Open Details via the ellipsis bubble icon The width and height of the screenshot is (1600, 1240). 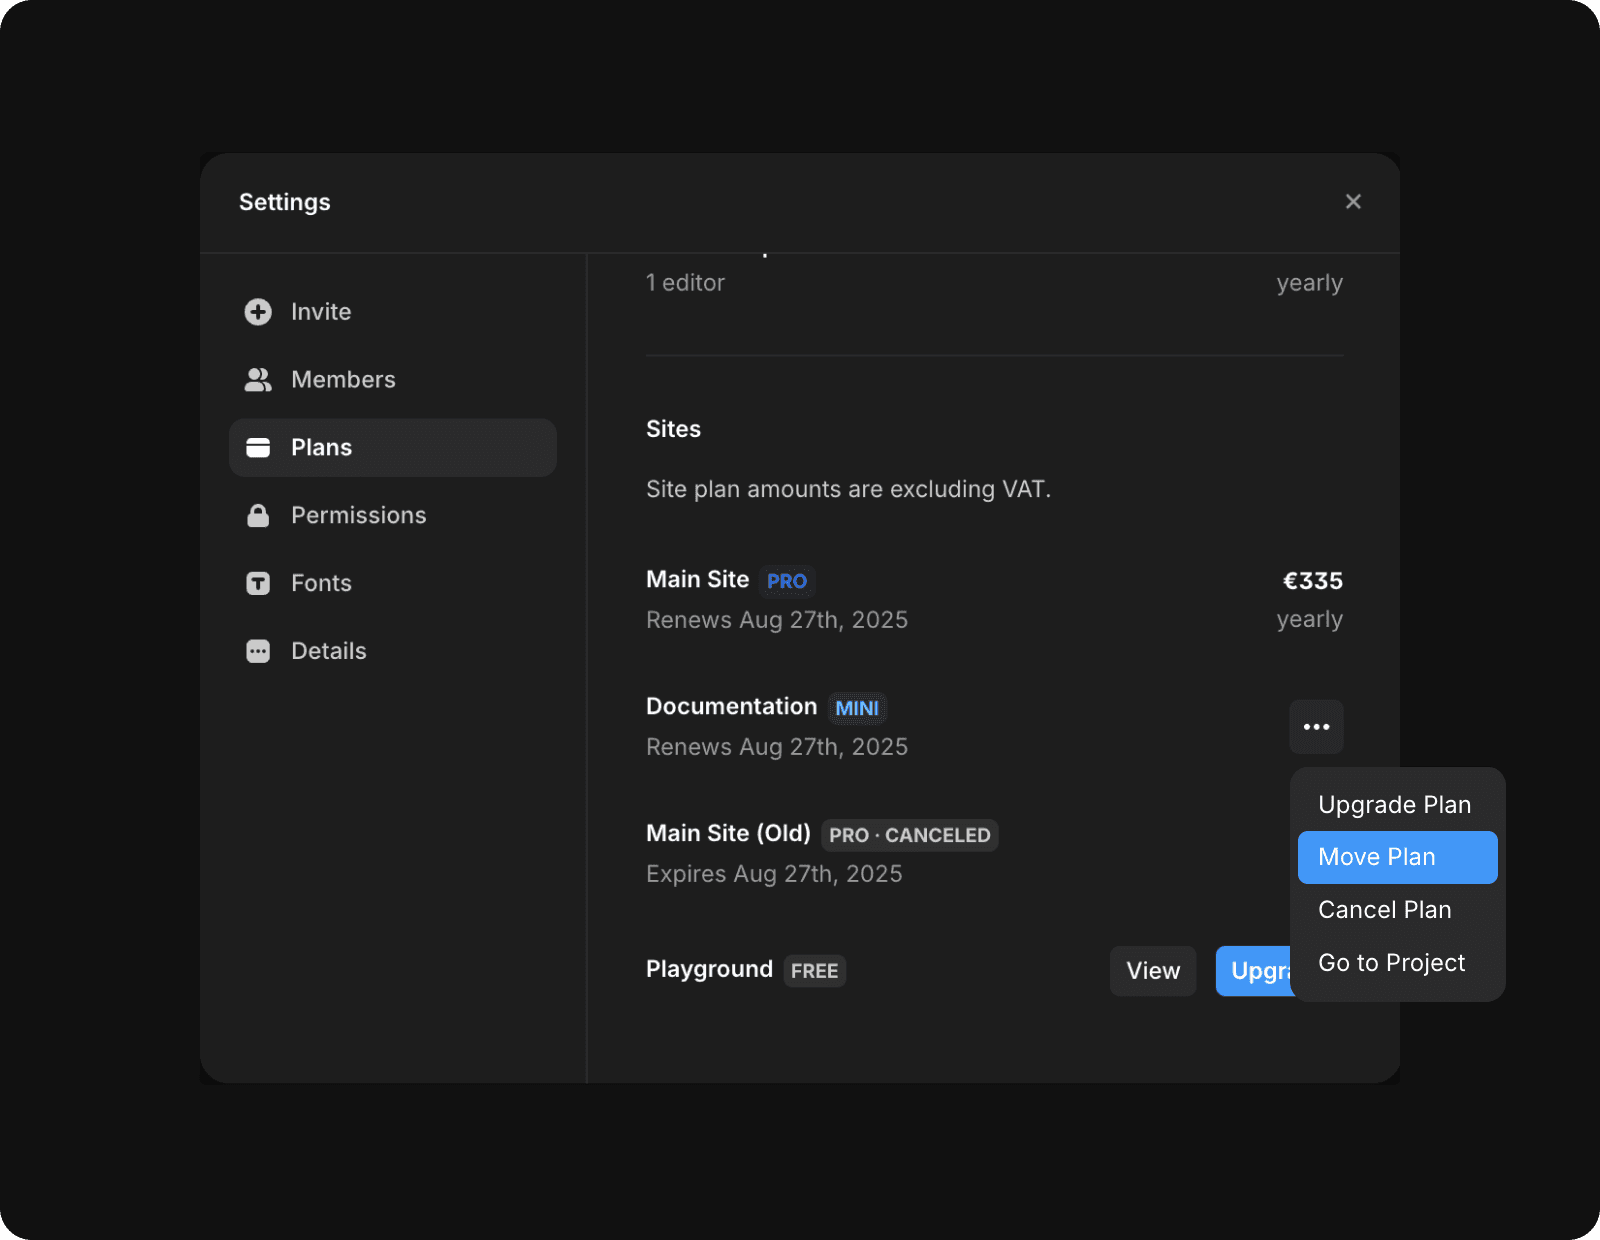click(x=258, y=651)
